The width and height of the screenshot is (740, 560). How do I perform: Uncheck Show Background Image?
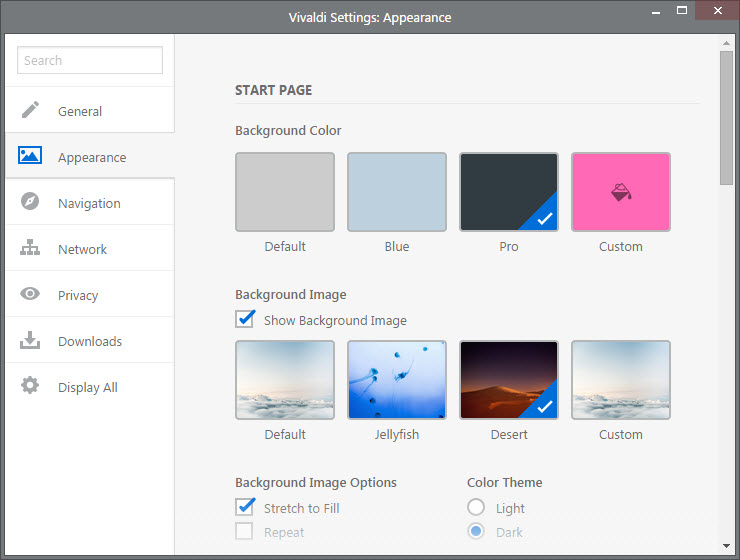coord(244,319)
